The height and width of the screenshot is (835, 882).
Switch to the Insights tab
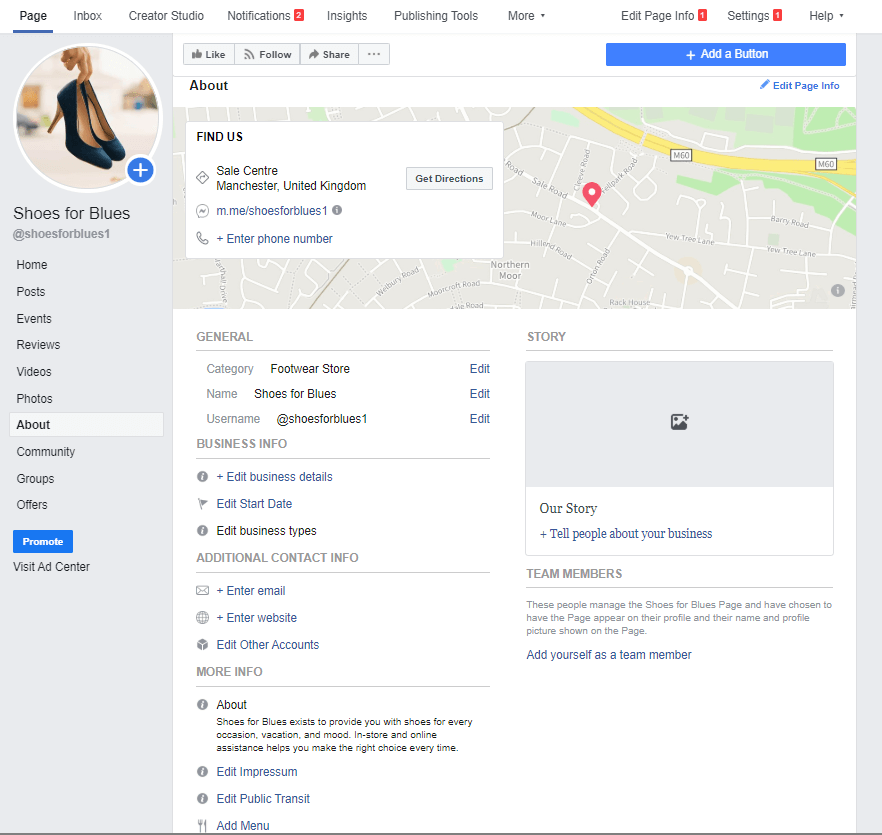[346, 16]
